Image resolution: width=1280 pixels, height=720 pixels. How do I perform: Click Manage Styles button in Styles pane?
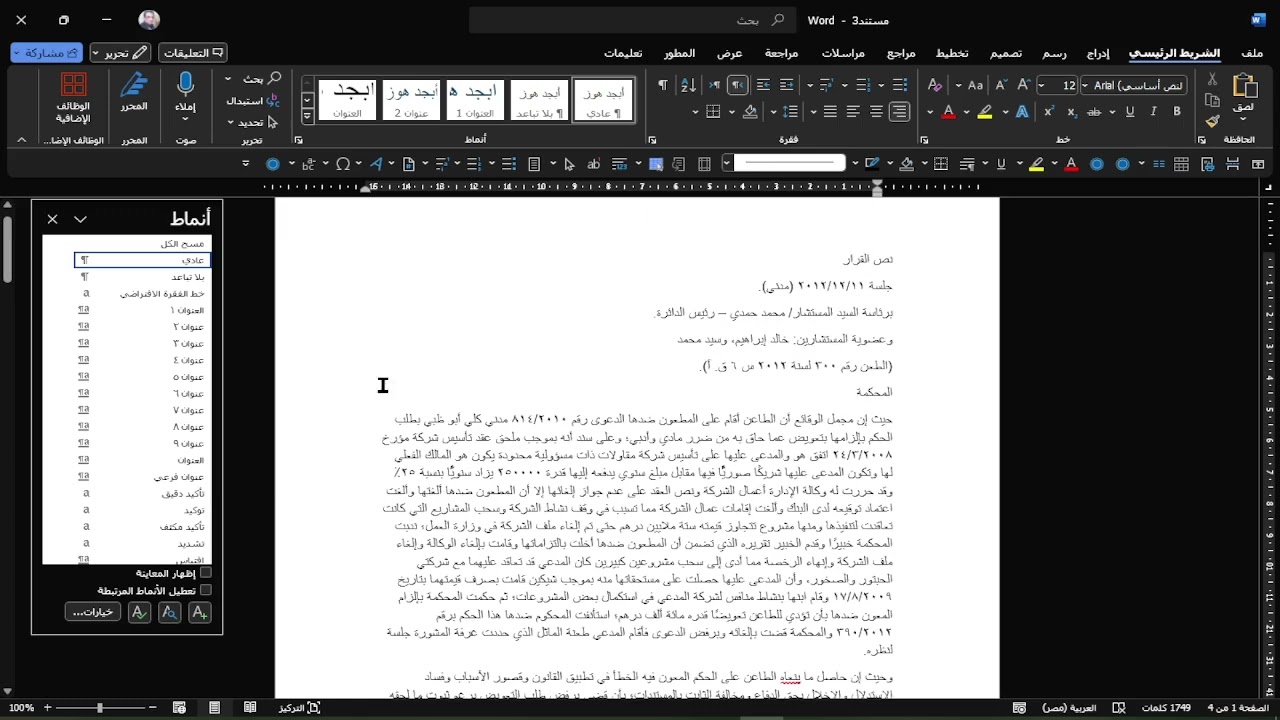pyautogui.click(x=139, y=612)
